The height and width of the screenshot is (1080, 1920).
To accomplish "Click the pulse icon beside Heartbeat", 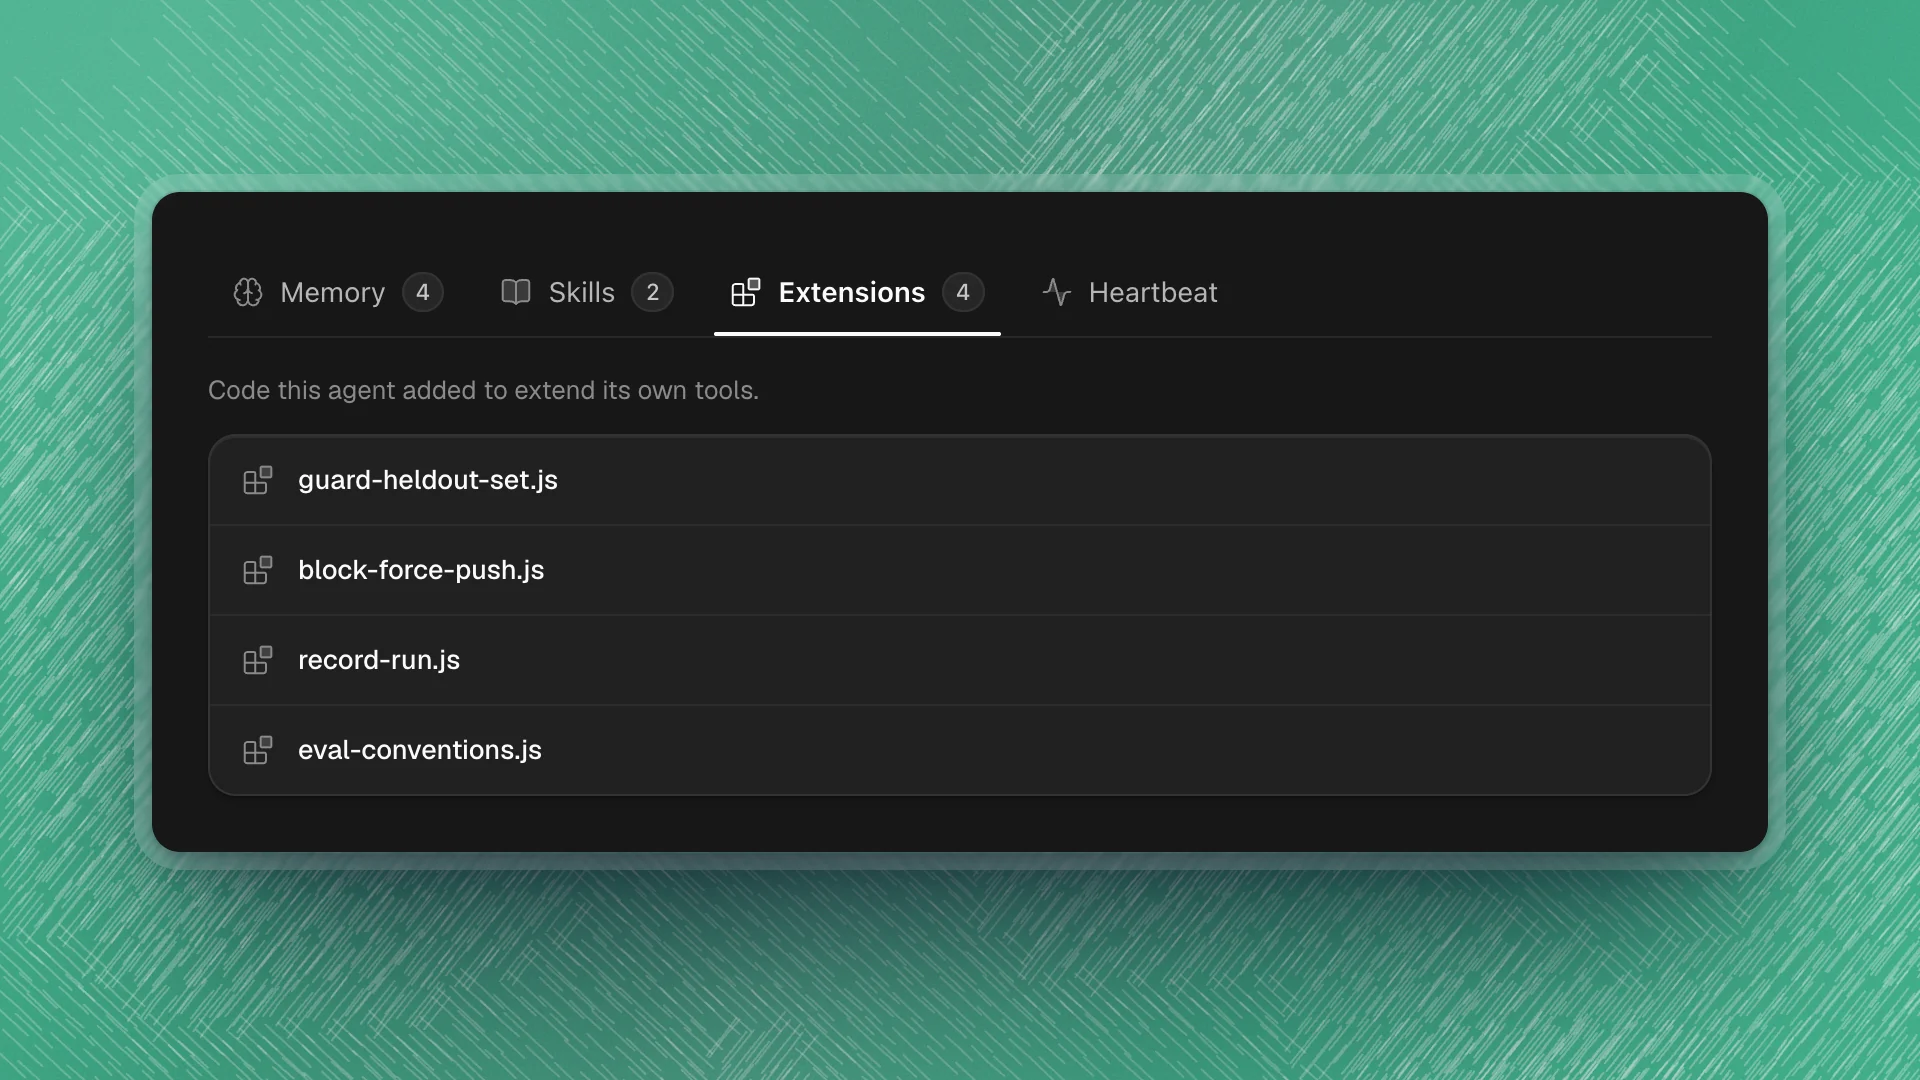I will coord(1057,292).
